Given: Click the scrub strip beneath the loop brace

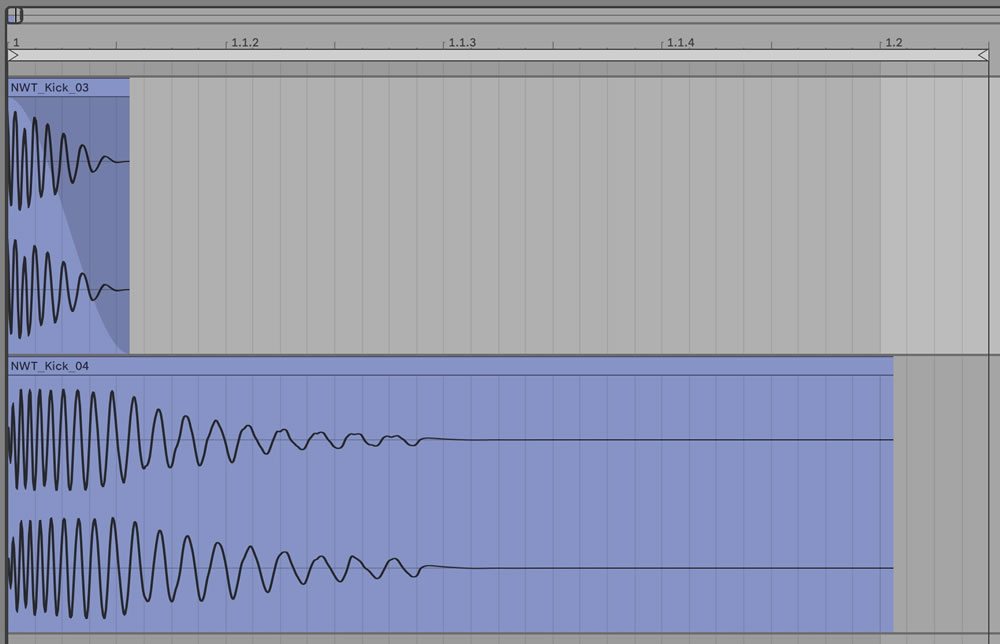Looking at the screenshot, I should [500, 69].
